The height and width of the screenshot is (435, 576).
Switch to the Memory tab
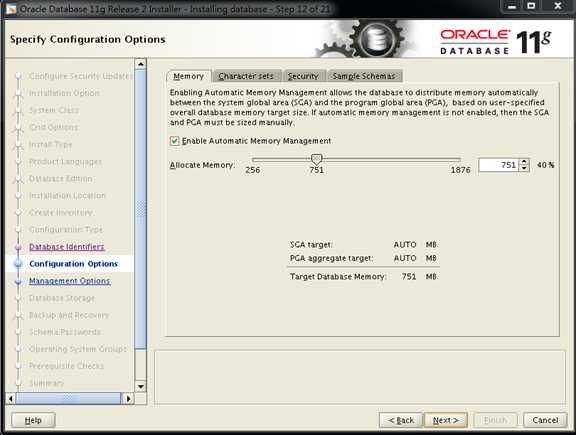click(x=188, y=76)
